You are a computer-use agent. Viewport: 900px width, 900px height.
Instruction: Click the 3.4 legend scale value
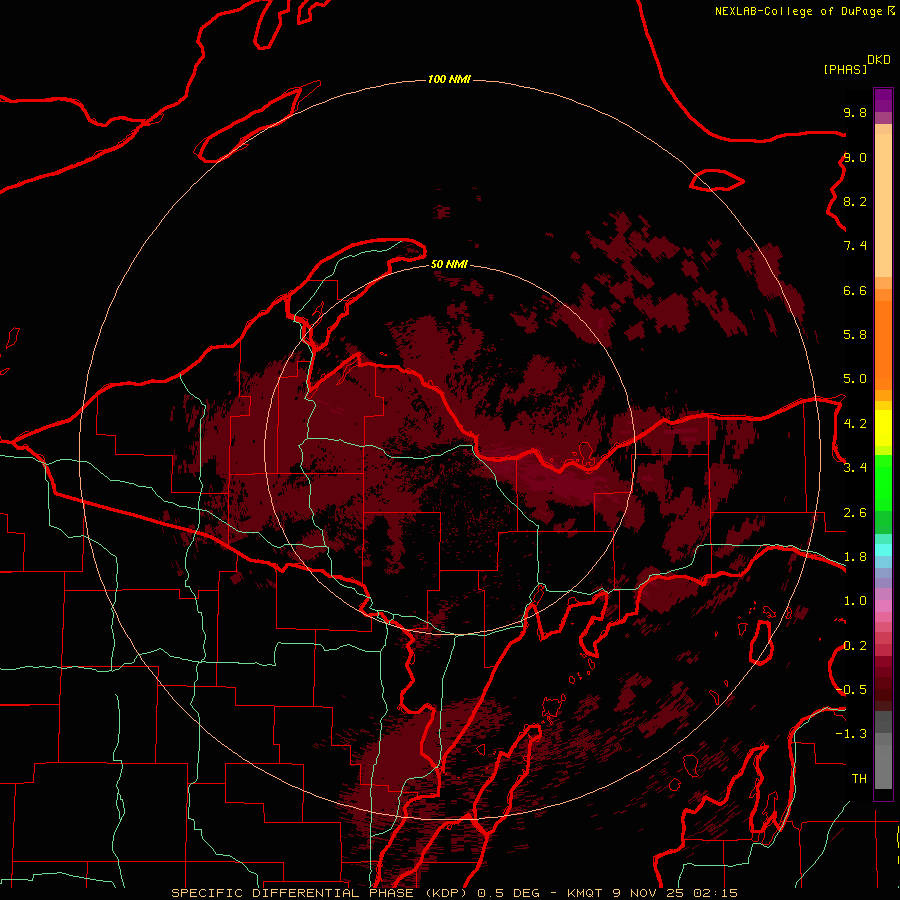tap(855, 467)
